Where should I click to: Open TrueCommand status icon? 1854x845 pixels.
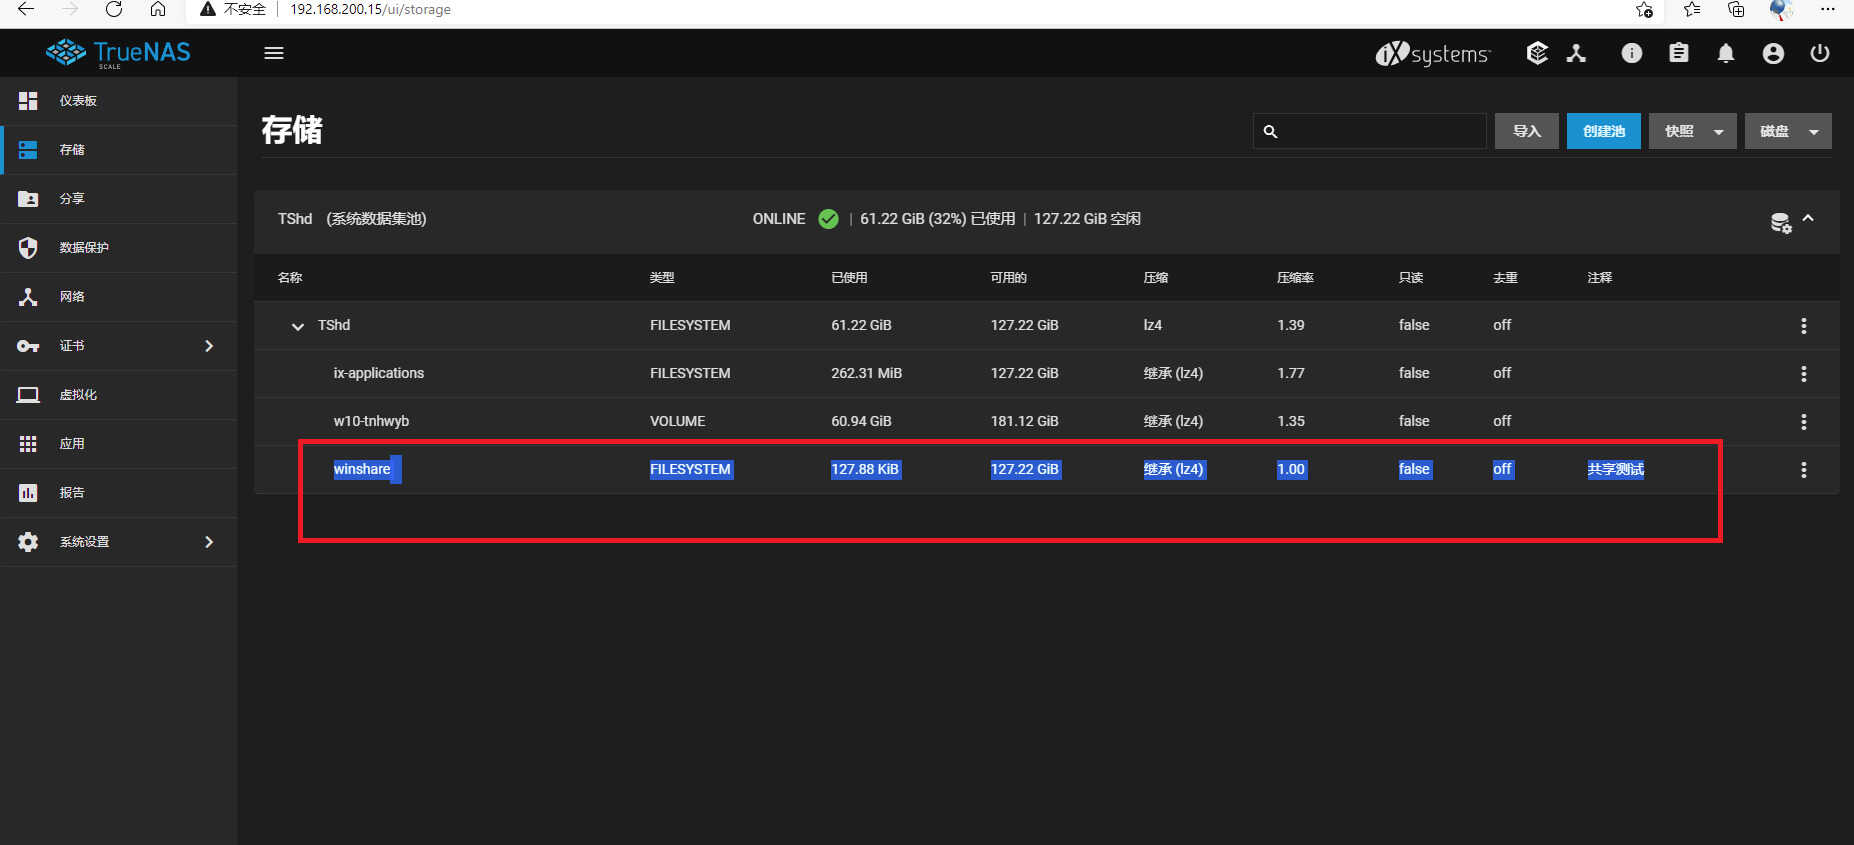click(1537, 54)
